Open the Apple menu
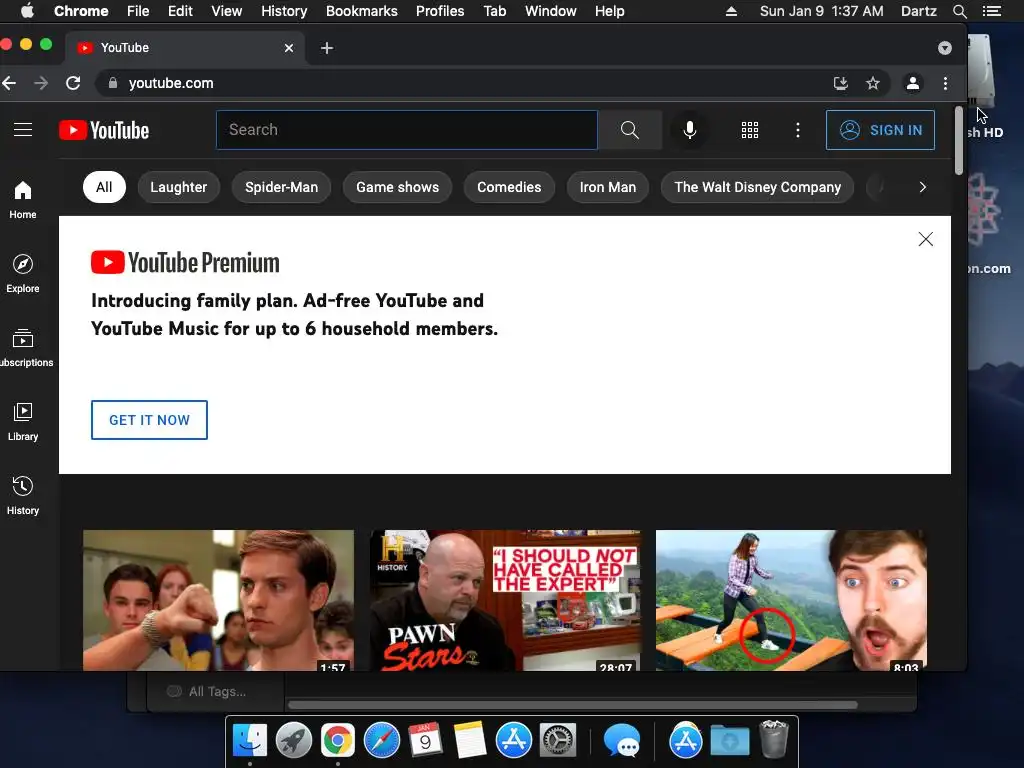This screenshot has width=1024, height=768. pos(27,11)
